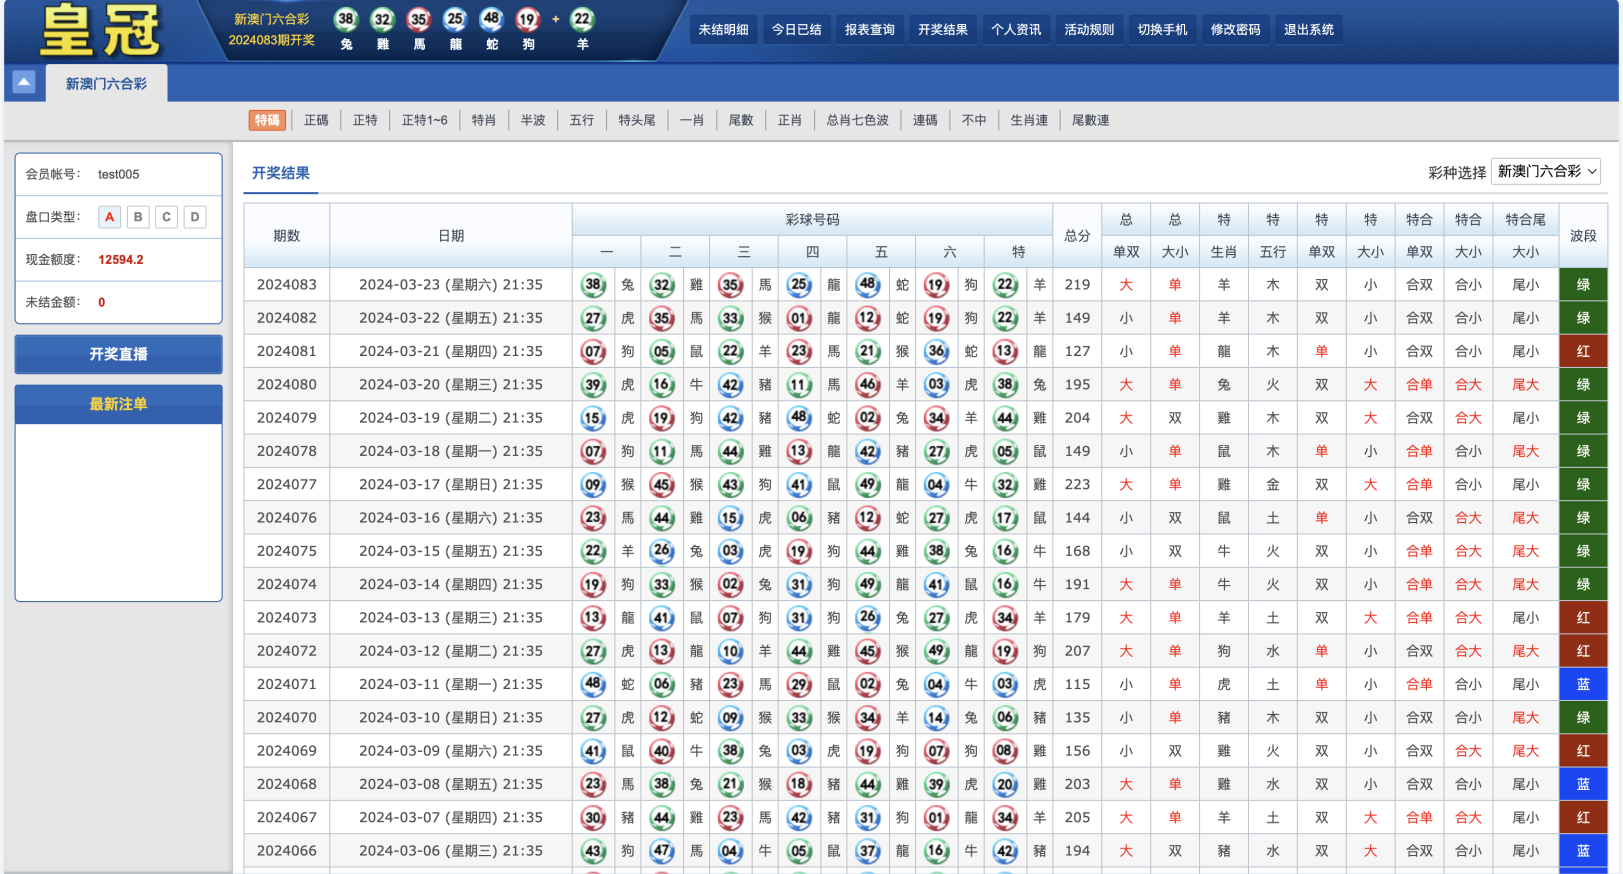Click red 红 color cell for 2024081
Image resolution: width=1623 pixels, height=874 pixels.
click(1583, 351)
